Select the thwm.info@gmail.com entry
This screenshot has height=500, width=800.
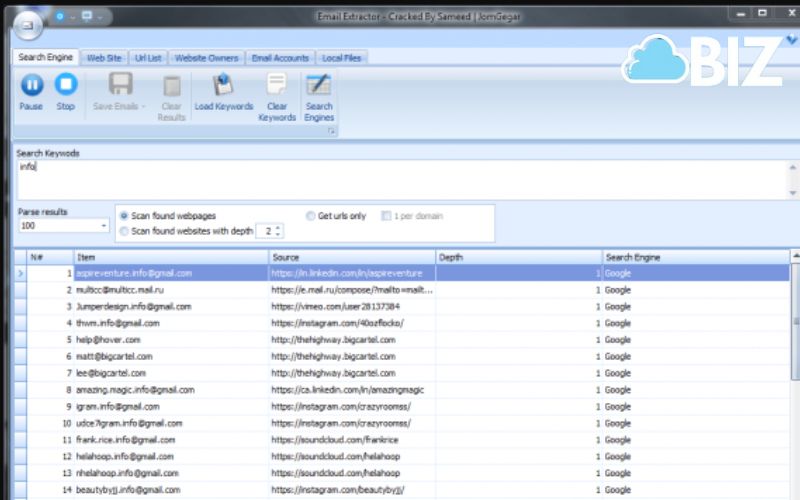click(x=118, y=323)
